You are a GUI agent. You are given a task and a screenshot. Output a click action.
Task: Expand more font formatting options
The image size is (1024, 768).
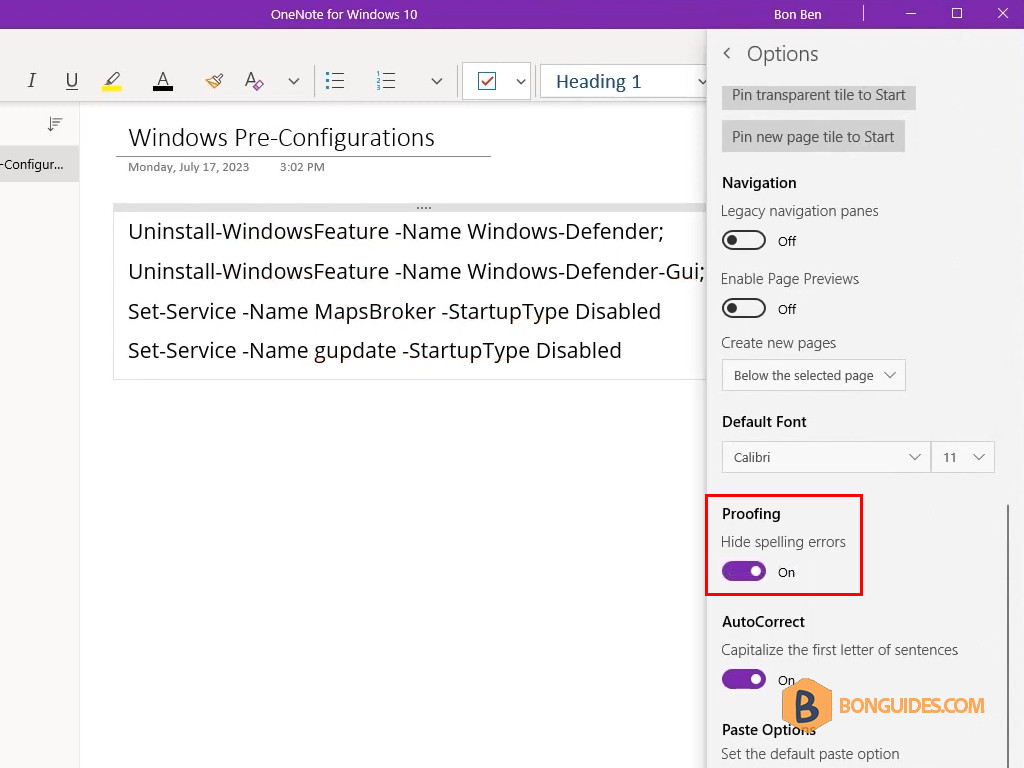(x=294, y=82)
